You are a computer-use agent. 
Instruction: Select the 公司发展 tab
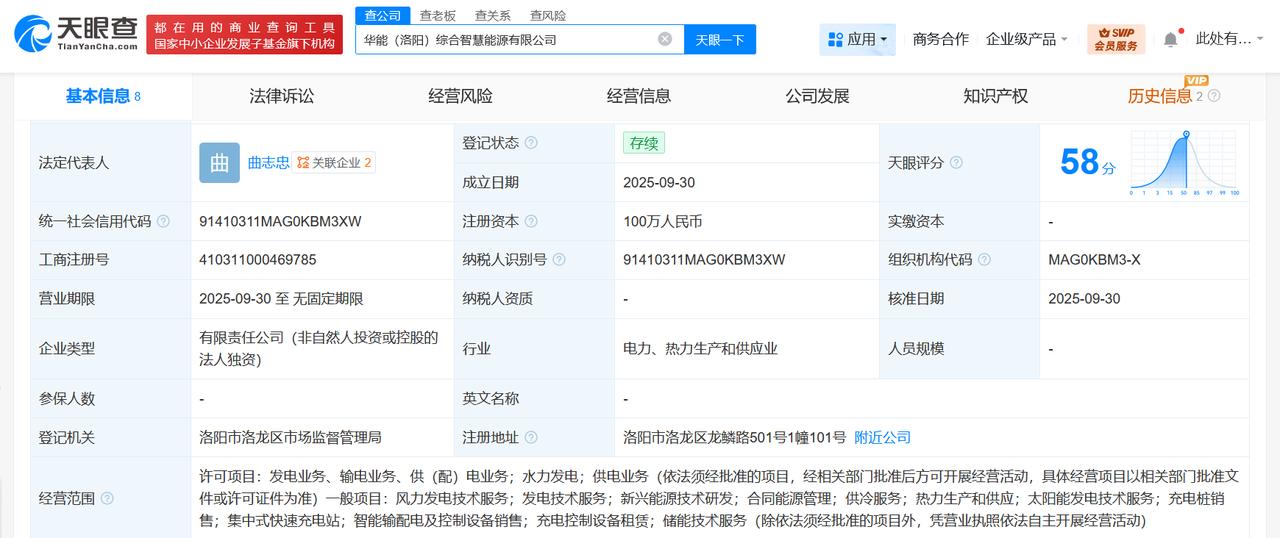click(817, 96)
